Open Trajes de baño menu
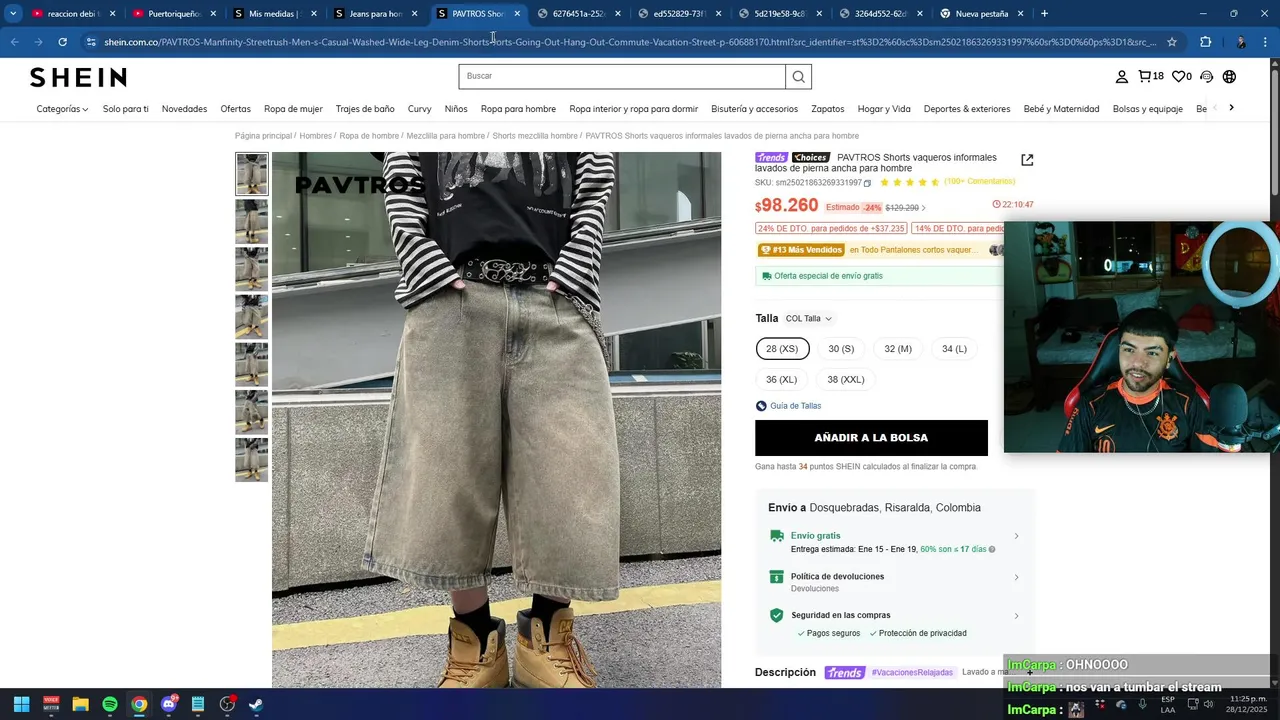Image resolution: width=1280 pixels, height=720 pixels. 365,109
